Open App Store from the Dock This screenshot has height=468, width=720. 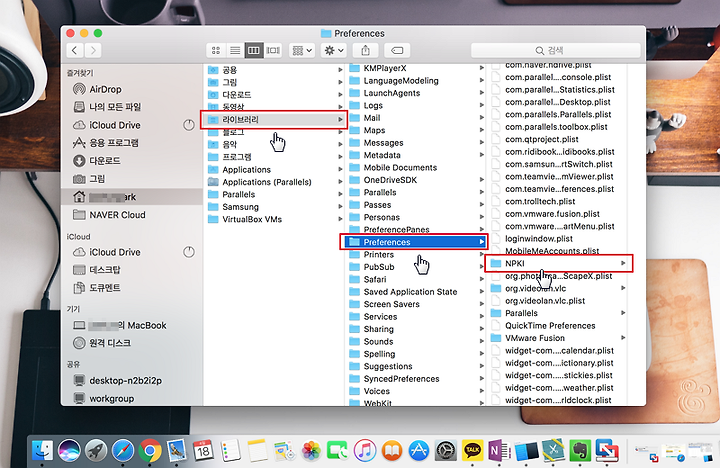point(419,450)
